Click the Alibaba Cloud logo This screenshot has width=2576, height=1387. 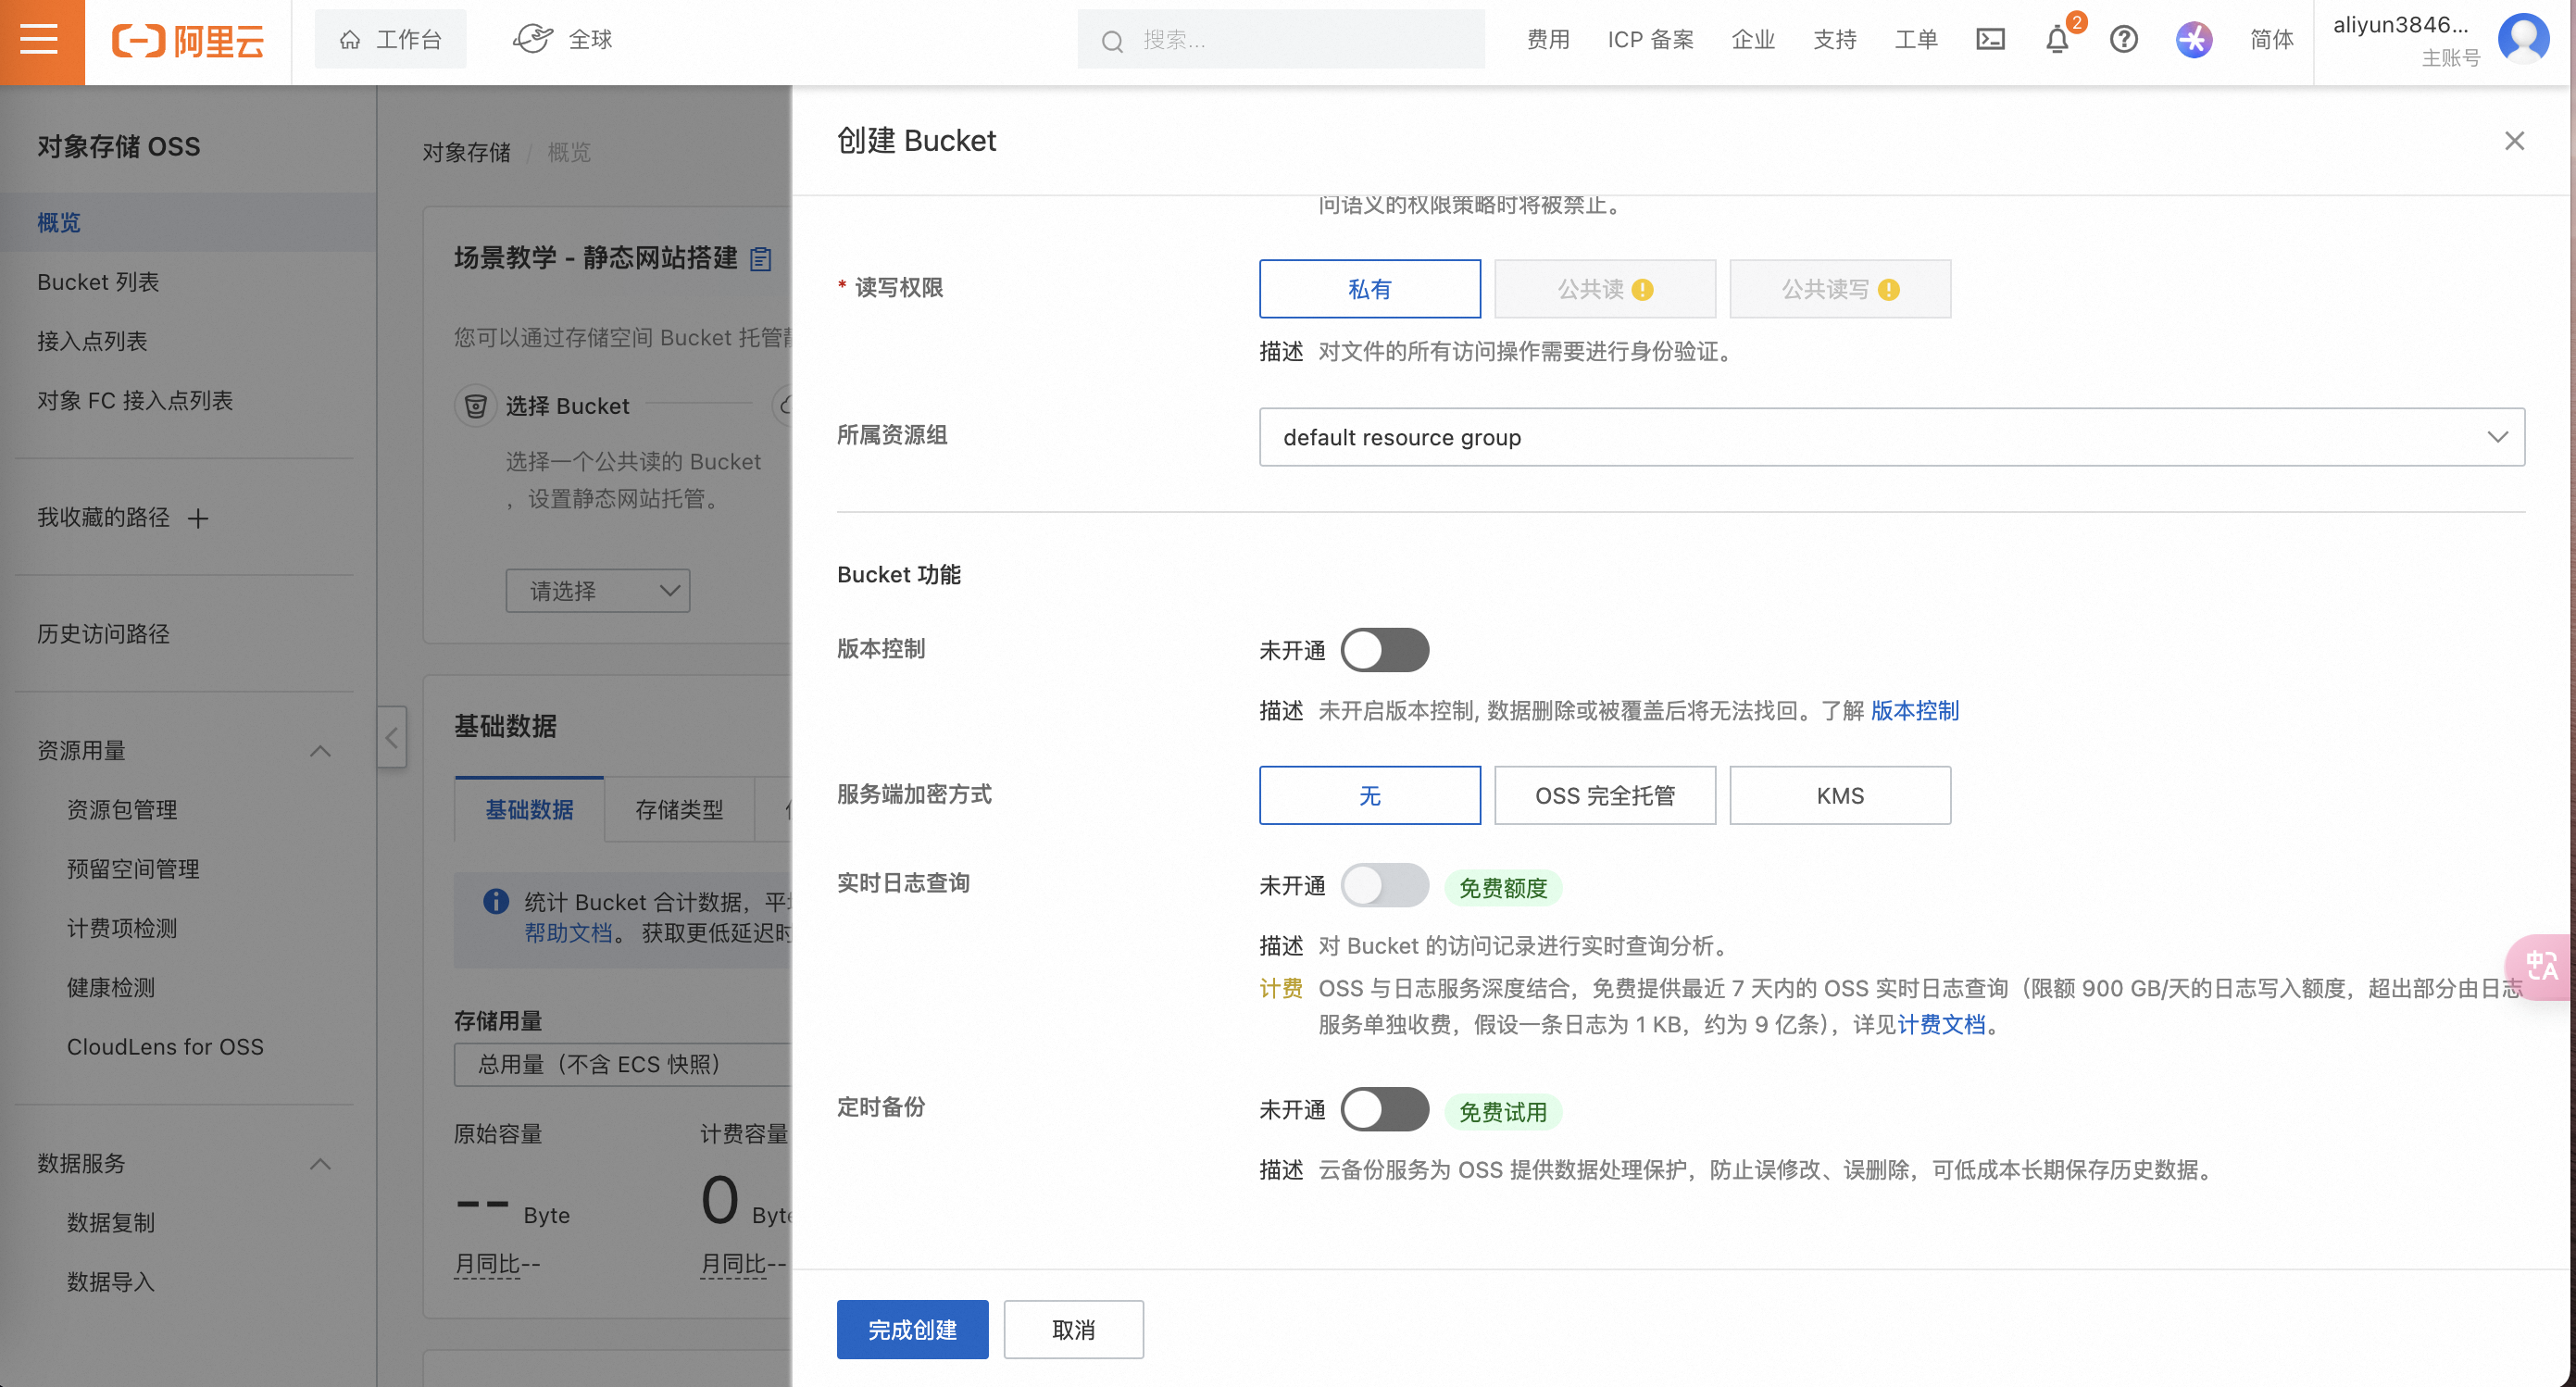[x=188, y=41]
